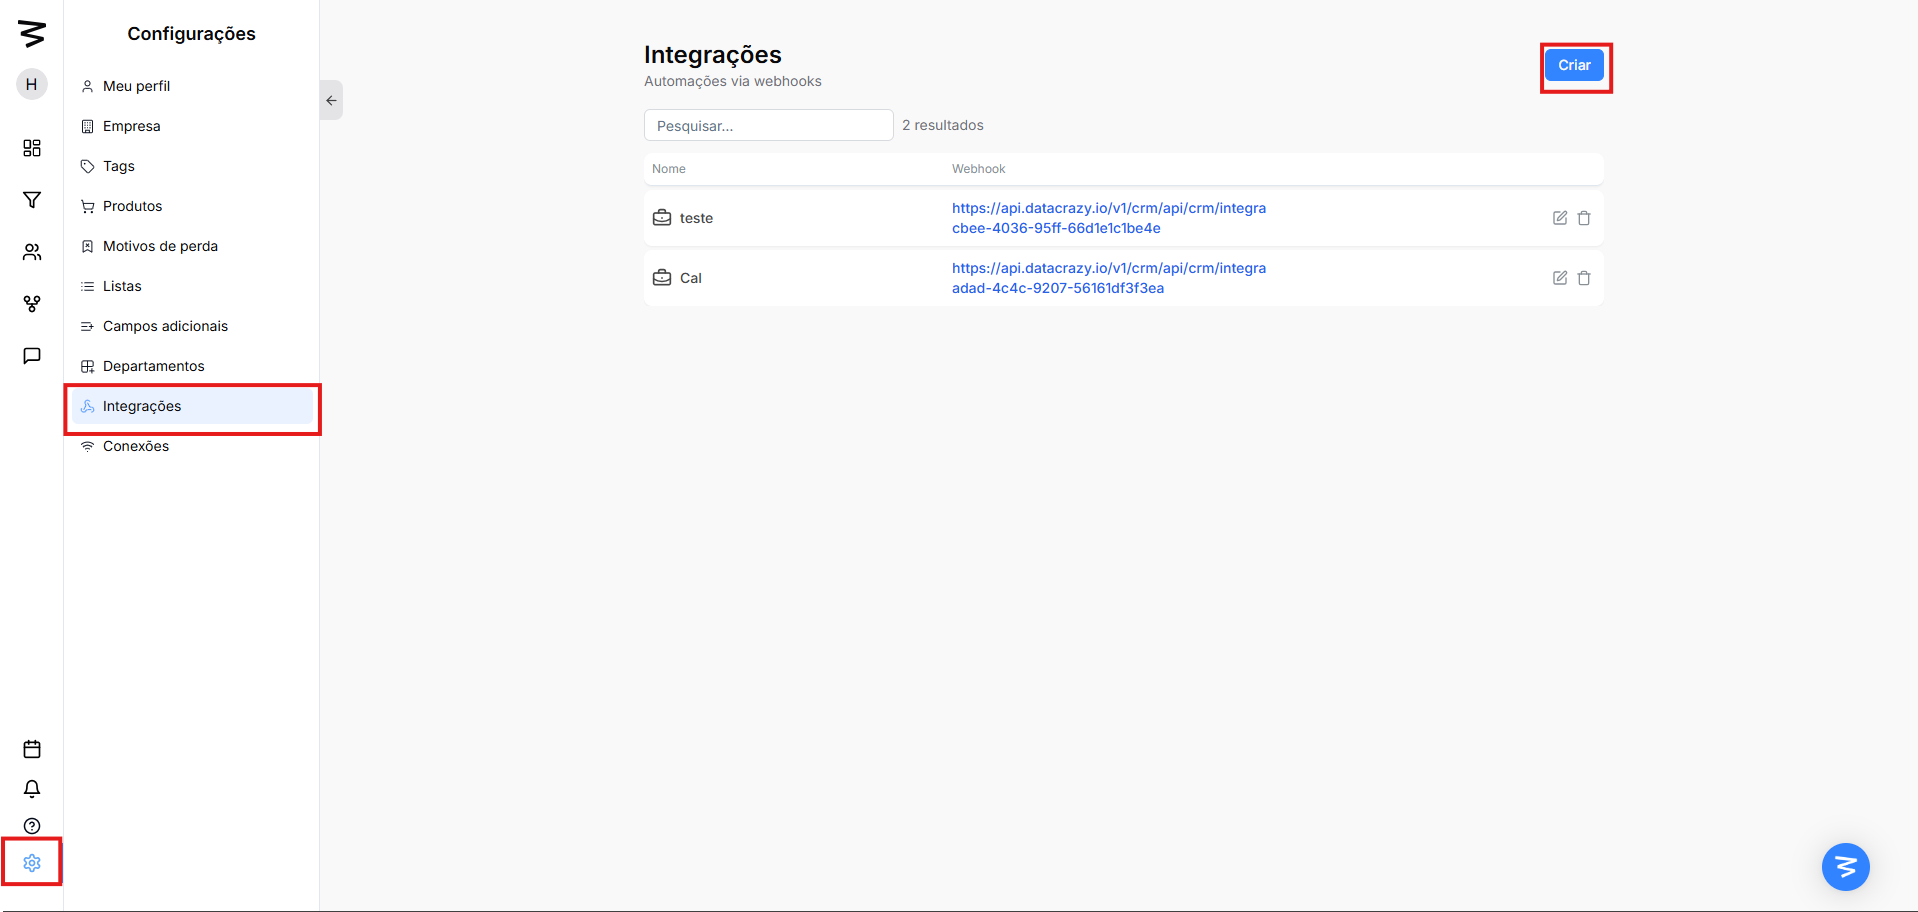Screen dimensions: 1918x912
Task: Open the Cal webhook URL link
Action: 1109,278
